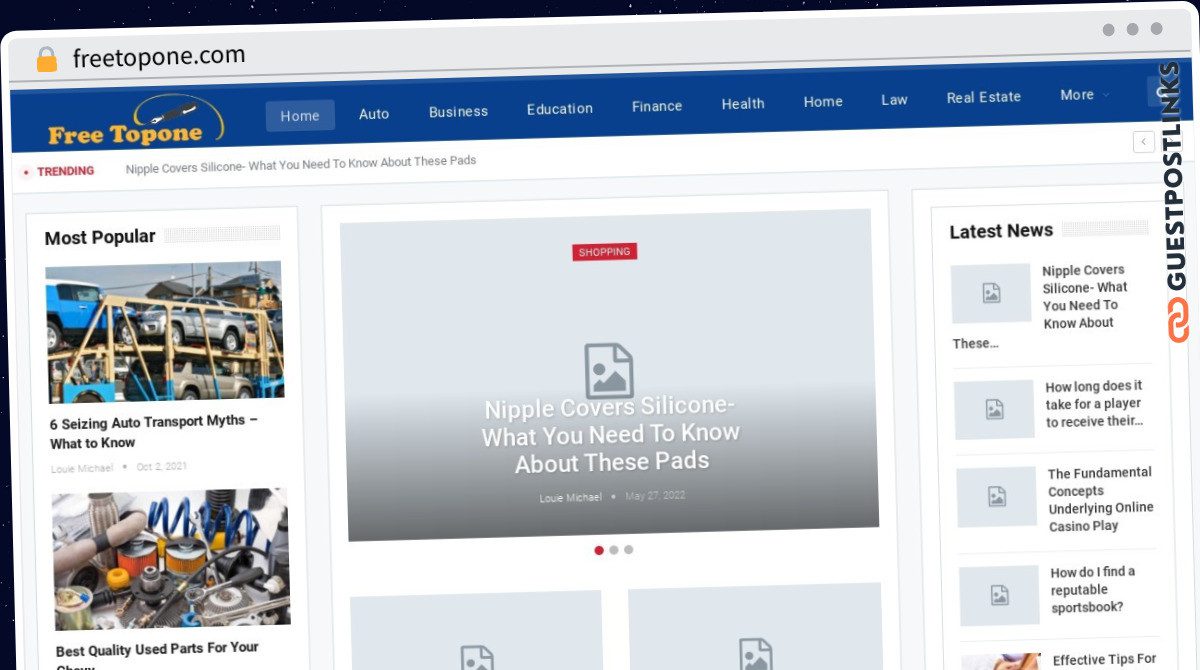1200x670 pixels.
Task: Open the Law category
Action: tap(894, 99)
